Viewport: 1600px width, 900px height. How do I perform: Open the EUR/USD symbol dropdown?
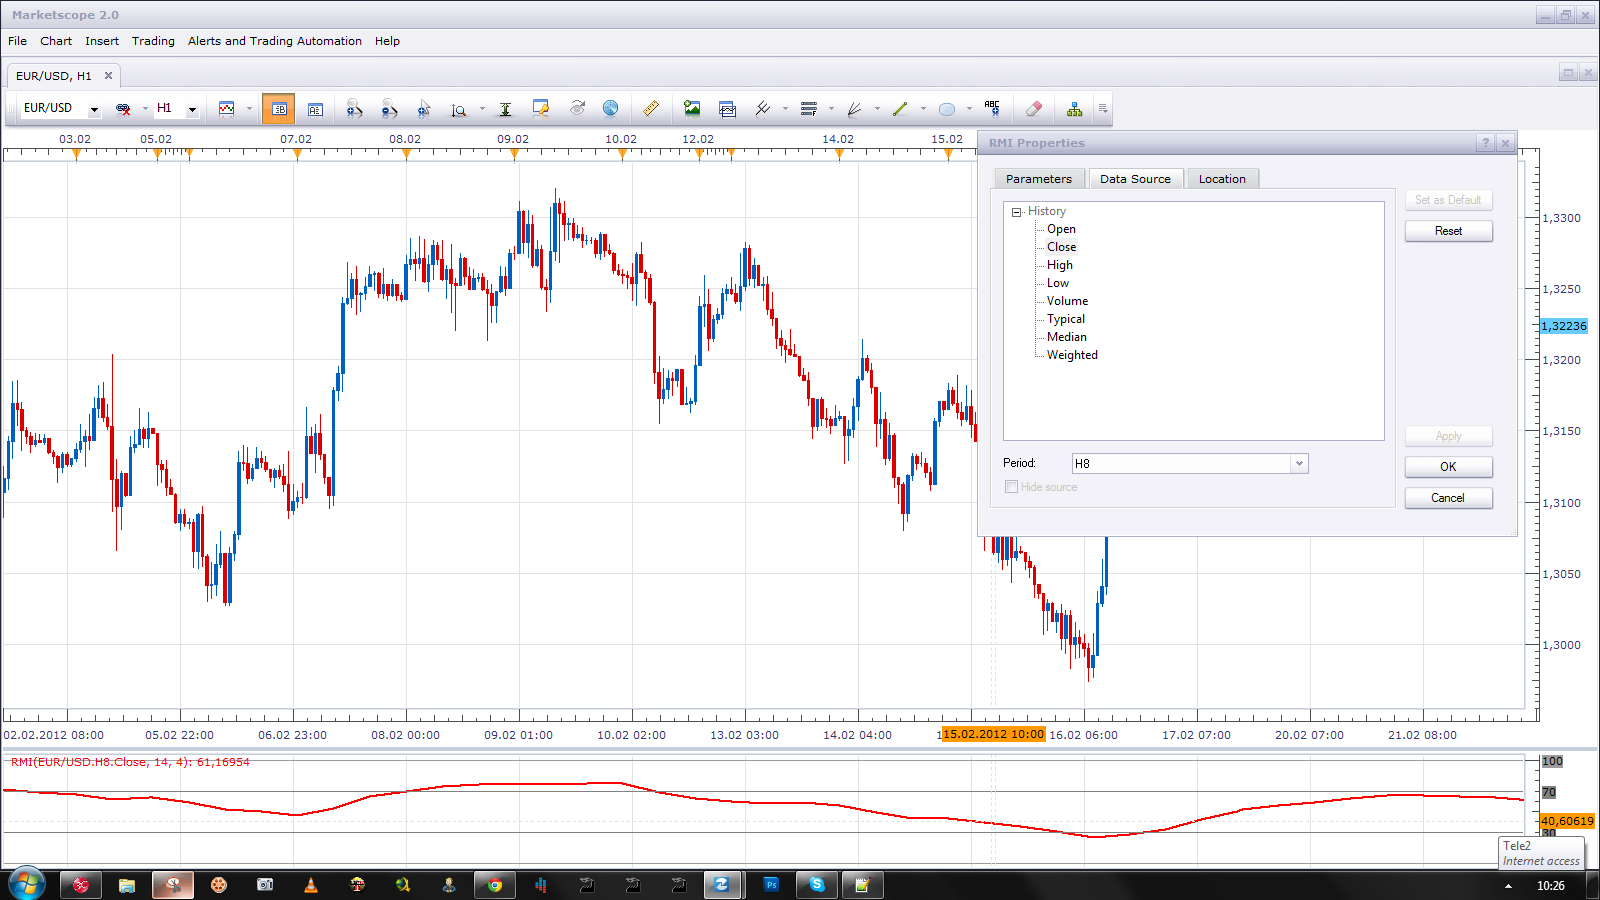pyautogui.click(x=94, y=110)
